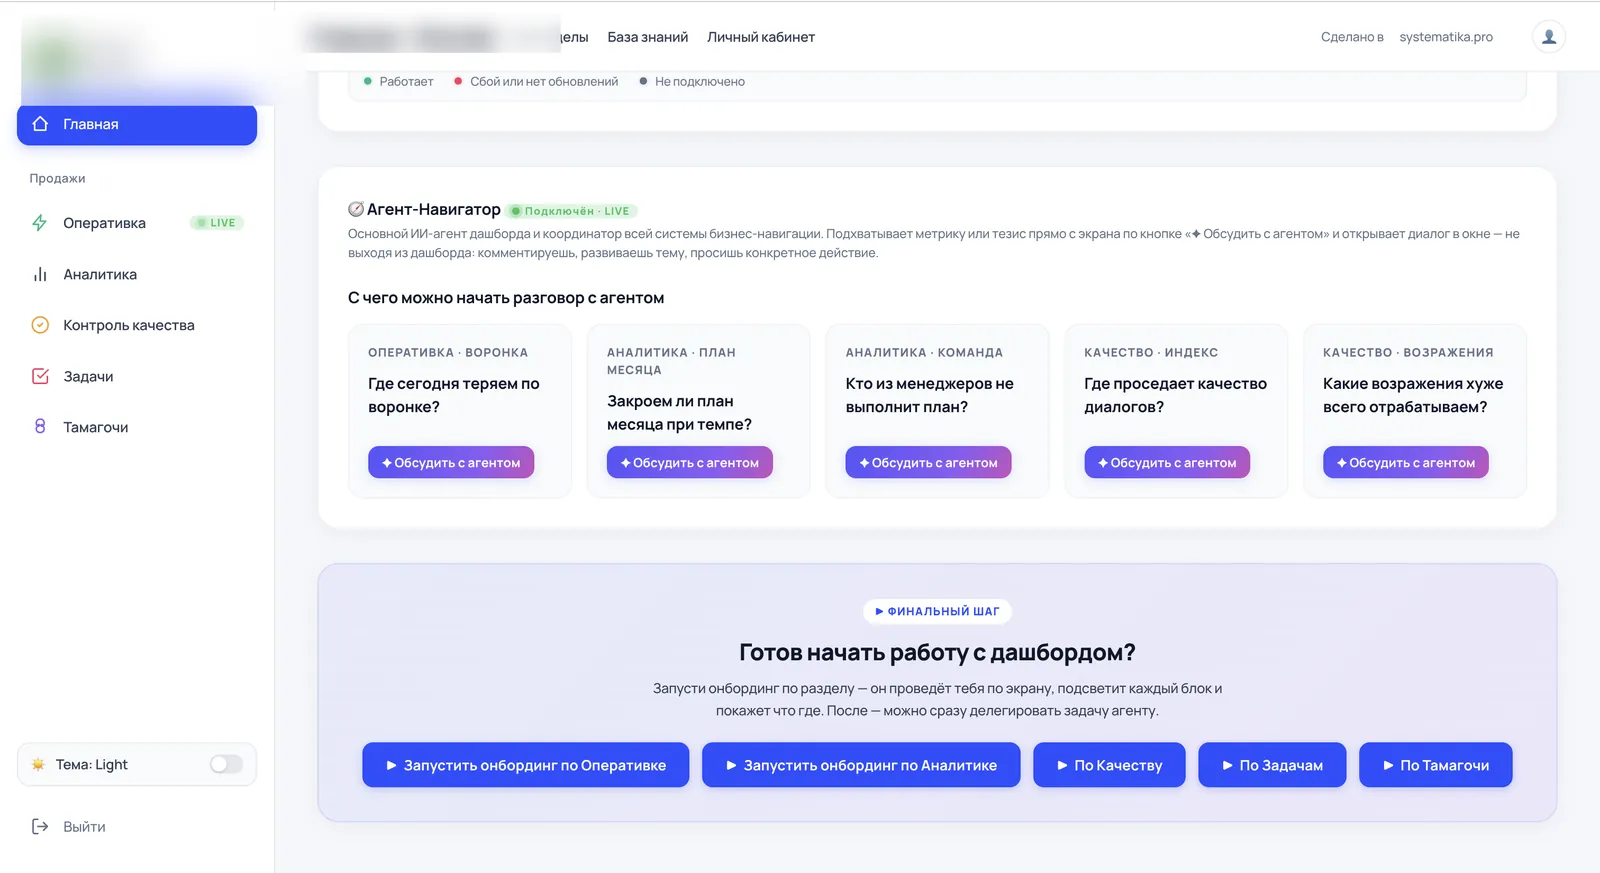
Task: Toggle the Light theme switch
Action: (226, 764)
